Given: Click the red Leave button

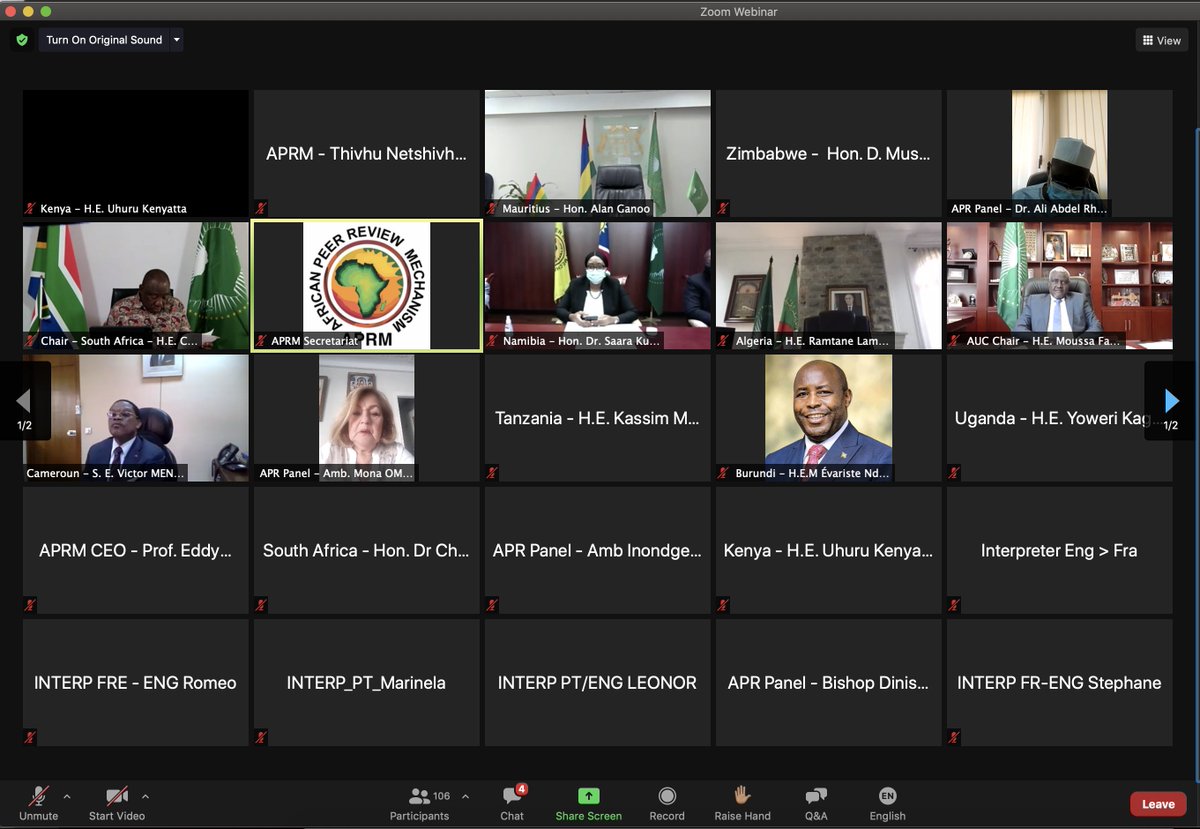Looking at the screenshot, I should tap(1158, 804).
